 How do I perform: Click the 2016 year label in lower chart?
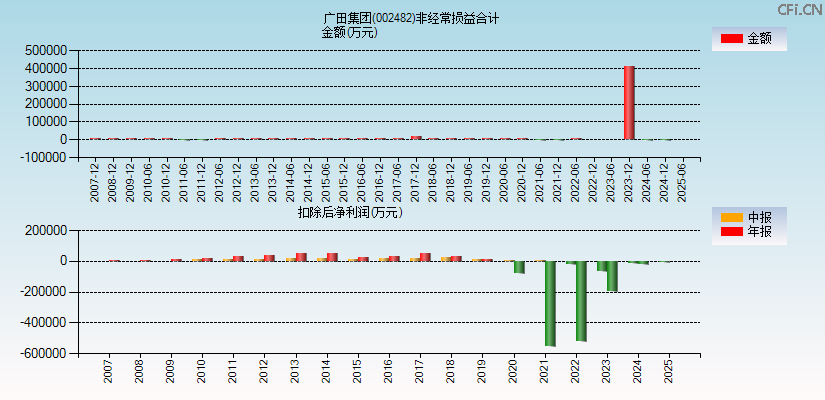pyautogui.click(x=388, y=371)
